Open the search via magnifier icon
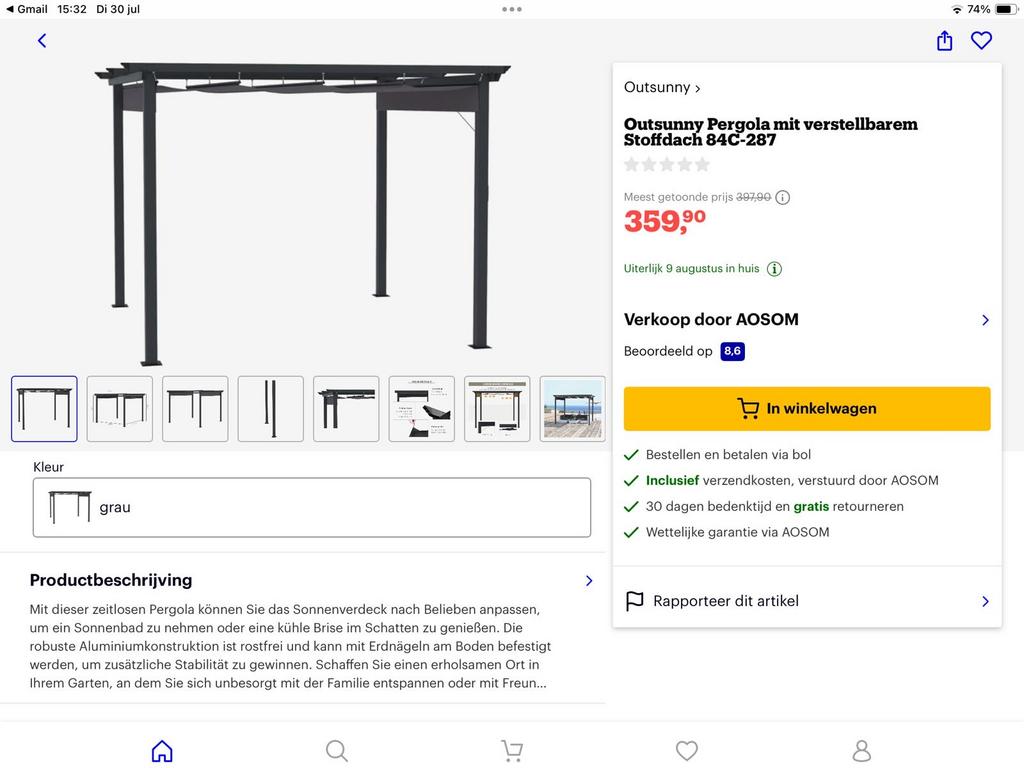 [x=336, y=750]
